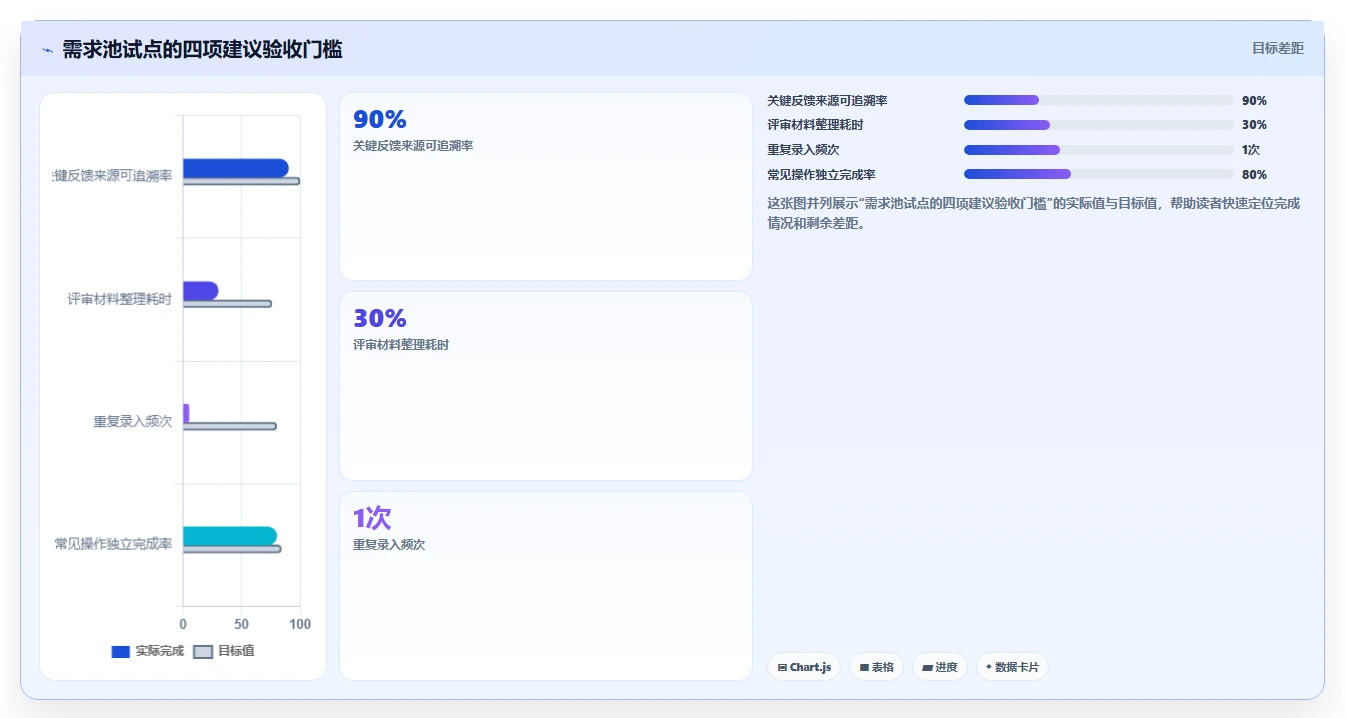Image resolution: width=1345 pixels, height=718 pixels.
Task: Click the title 需求池试点的四项建议验收门槛
Action: point(202,50)
